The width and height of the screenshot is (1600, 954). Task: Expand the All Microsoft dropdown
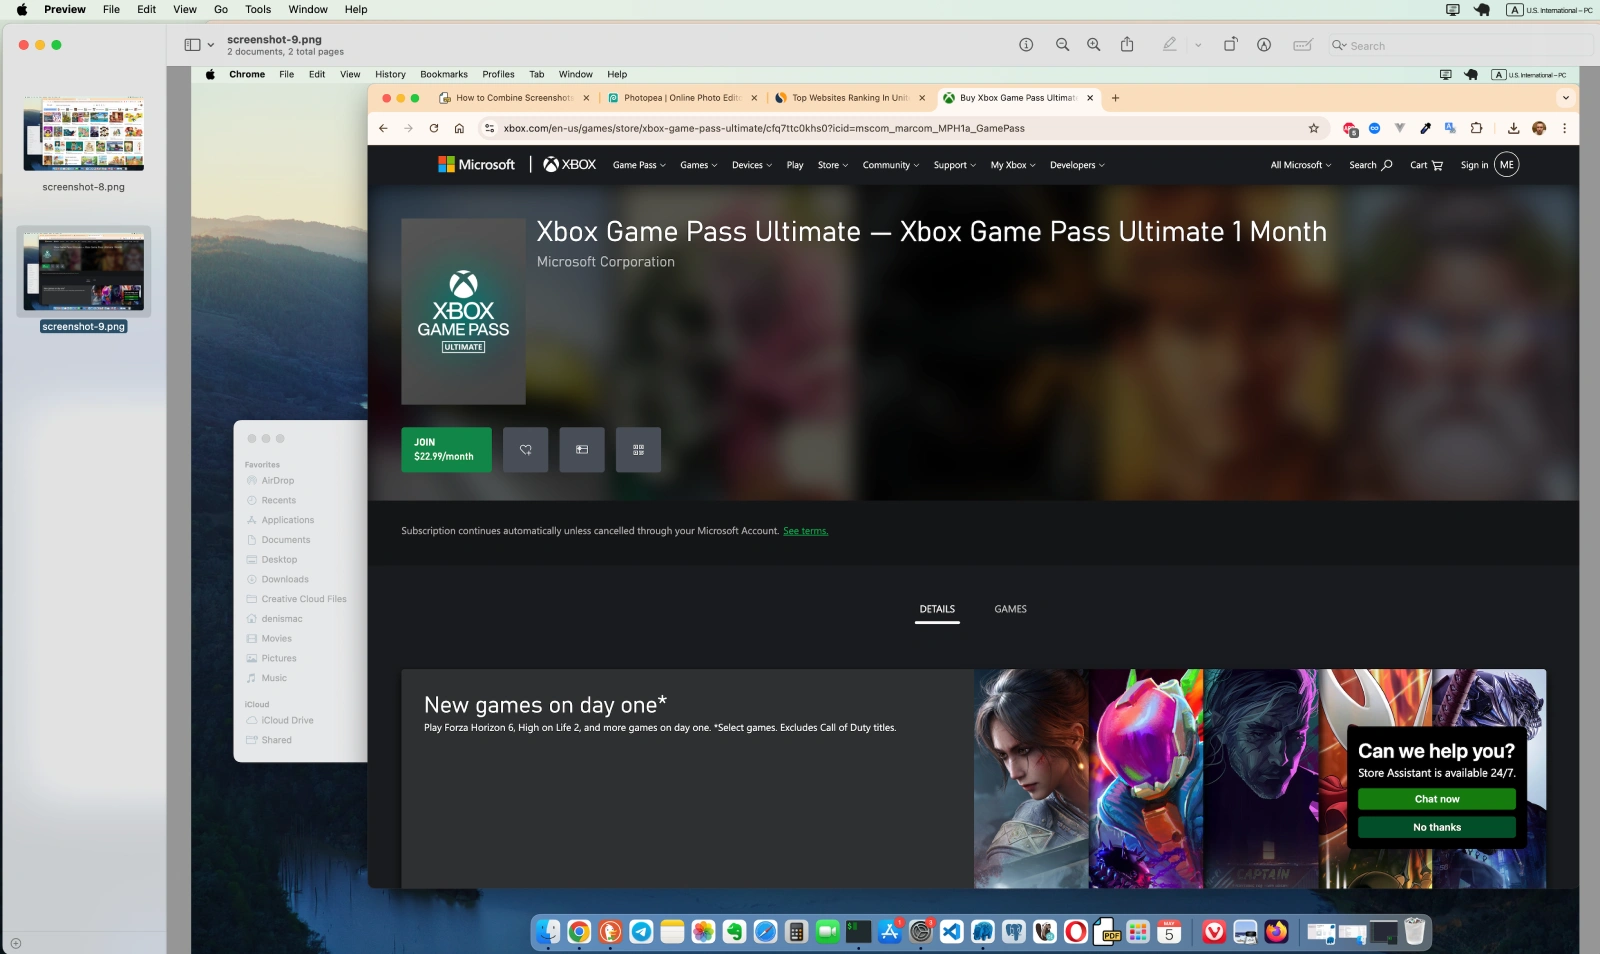1301,165
